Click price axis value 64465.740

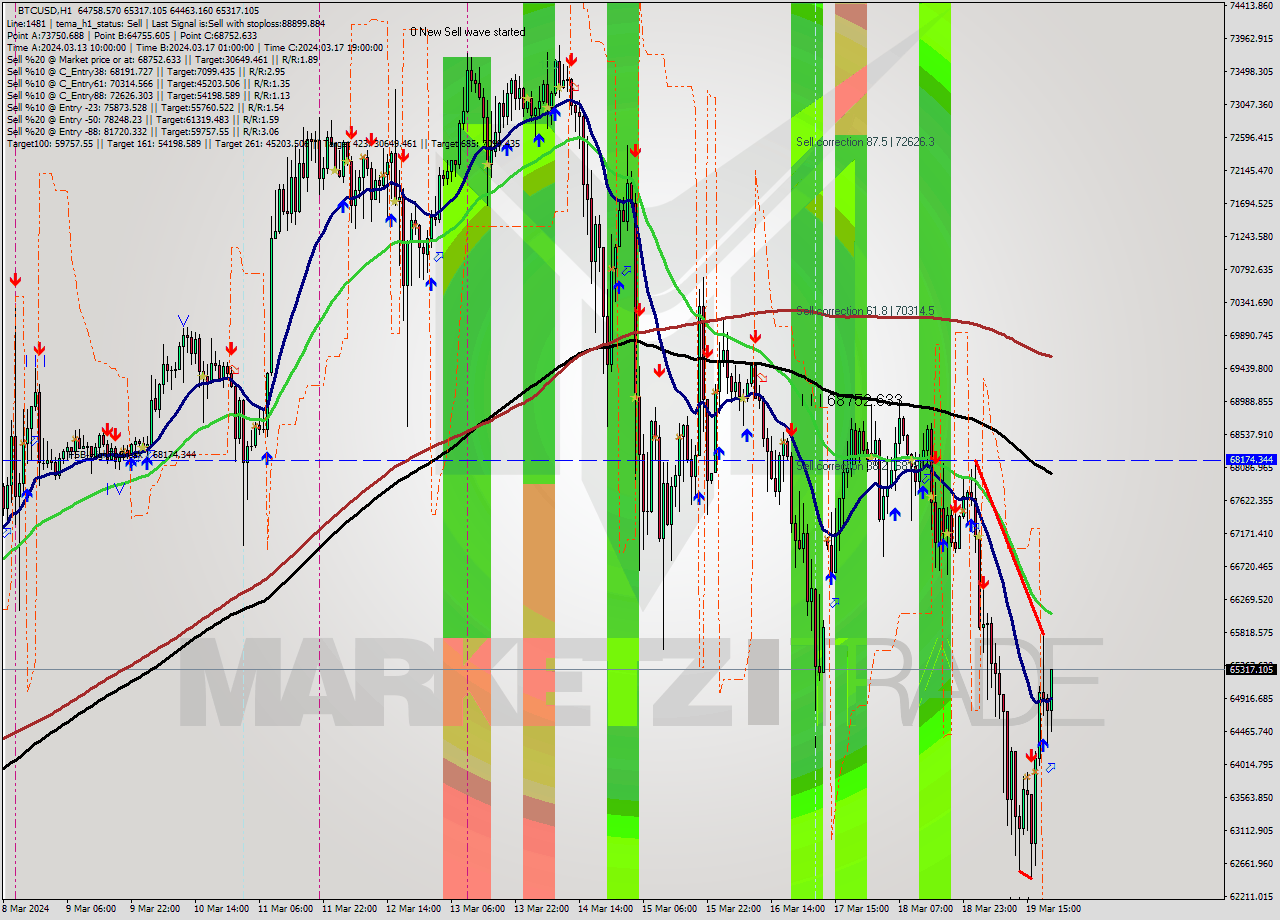tap(1250, 731)
